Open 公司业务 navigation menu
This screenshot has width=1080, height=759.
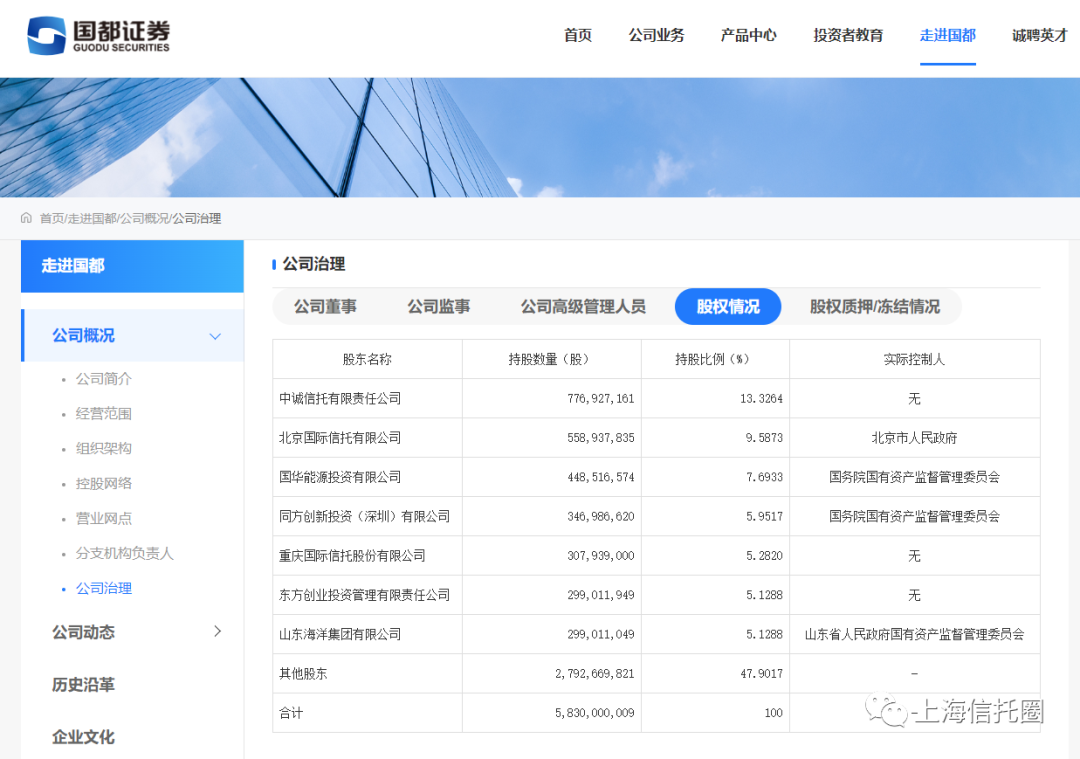(x=656, y=35)
